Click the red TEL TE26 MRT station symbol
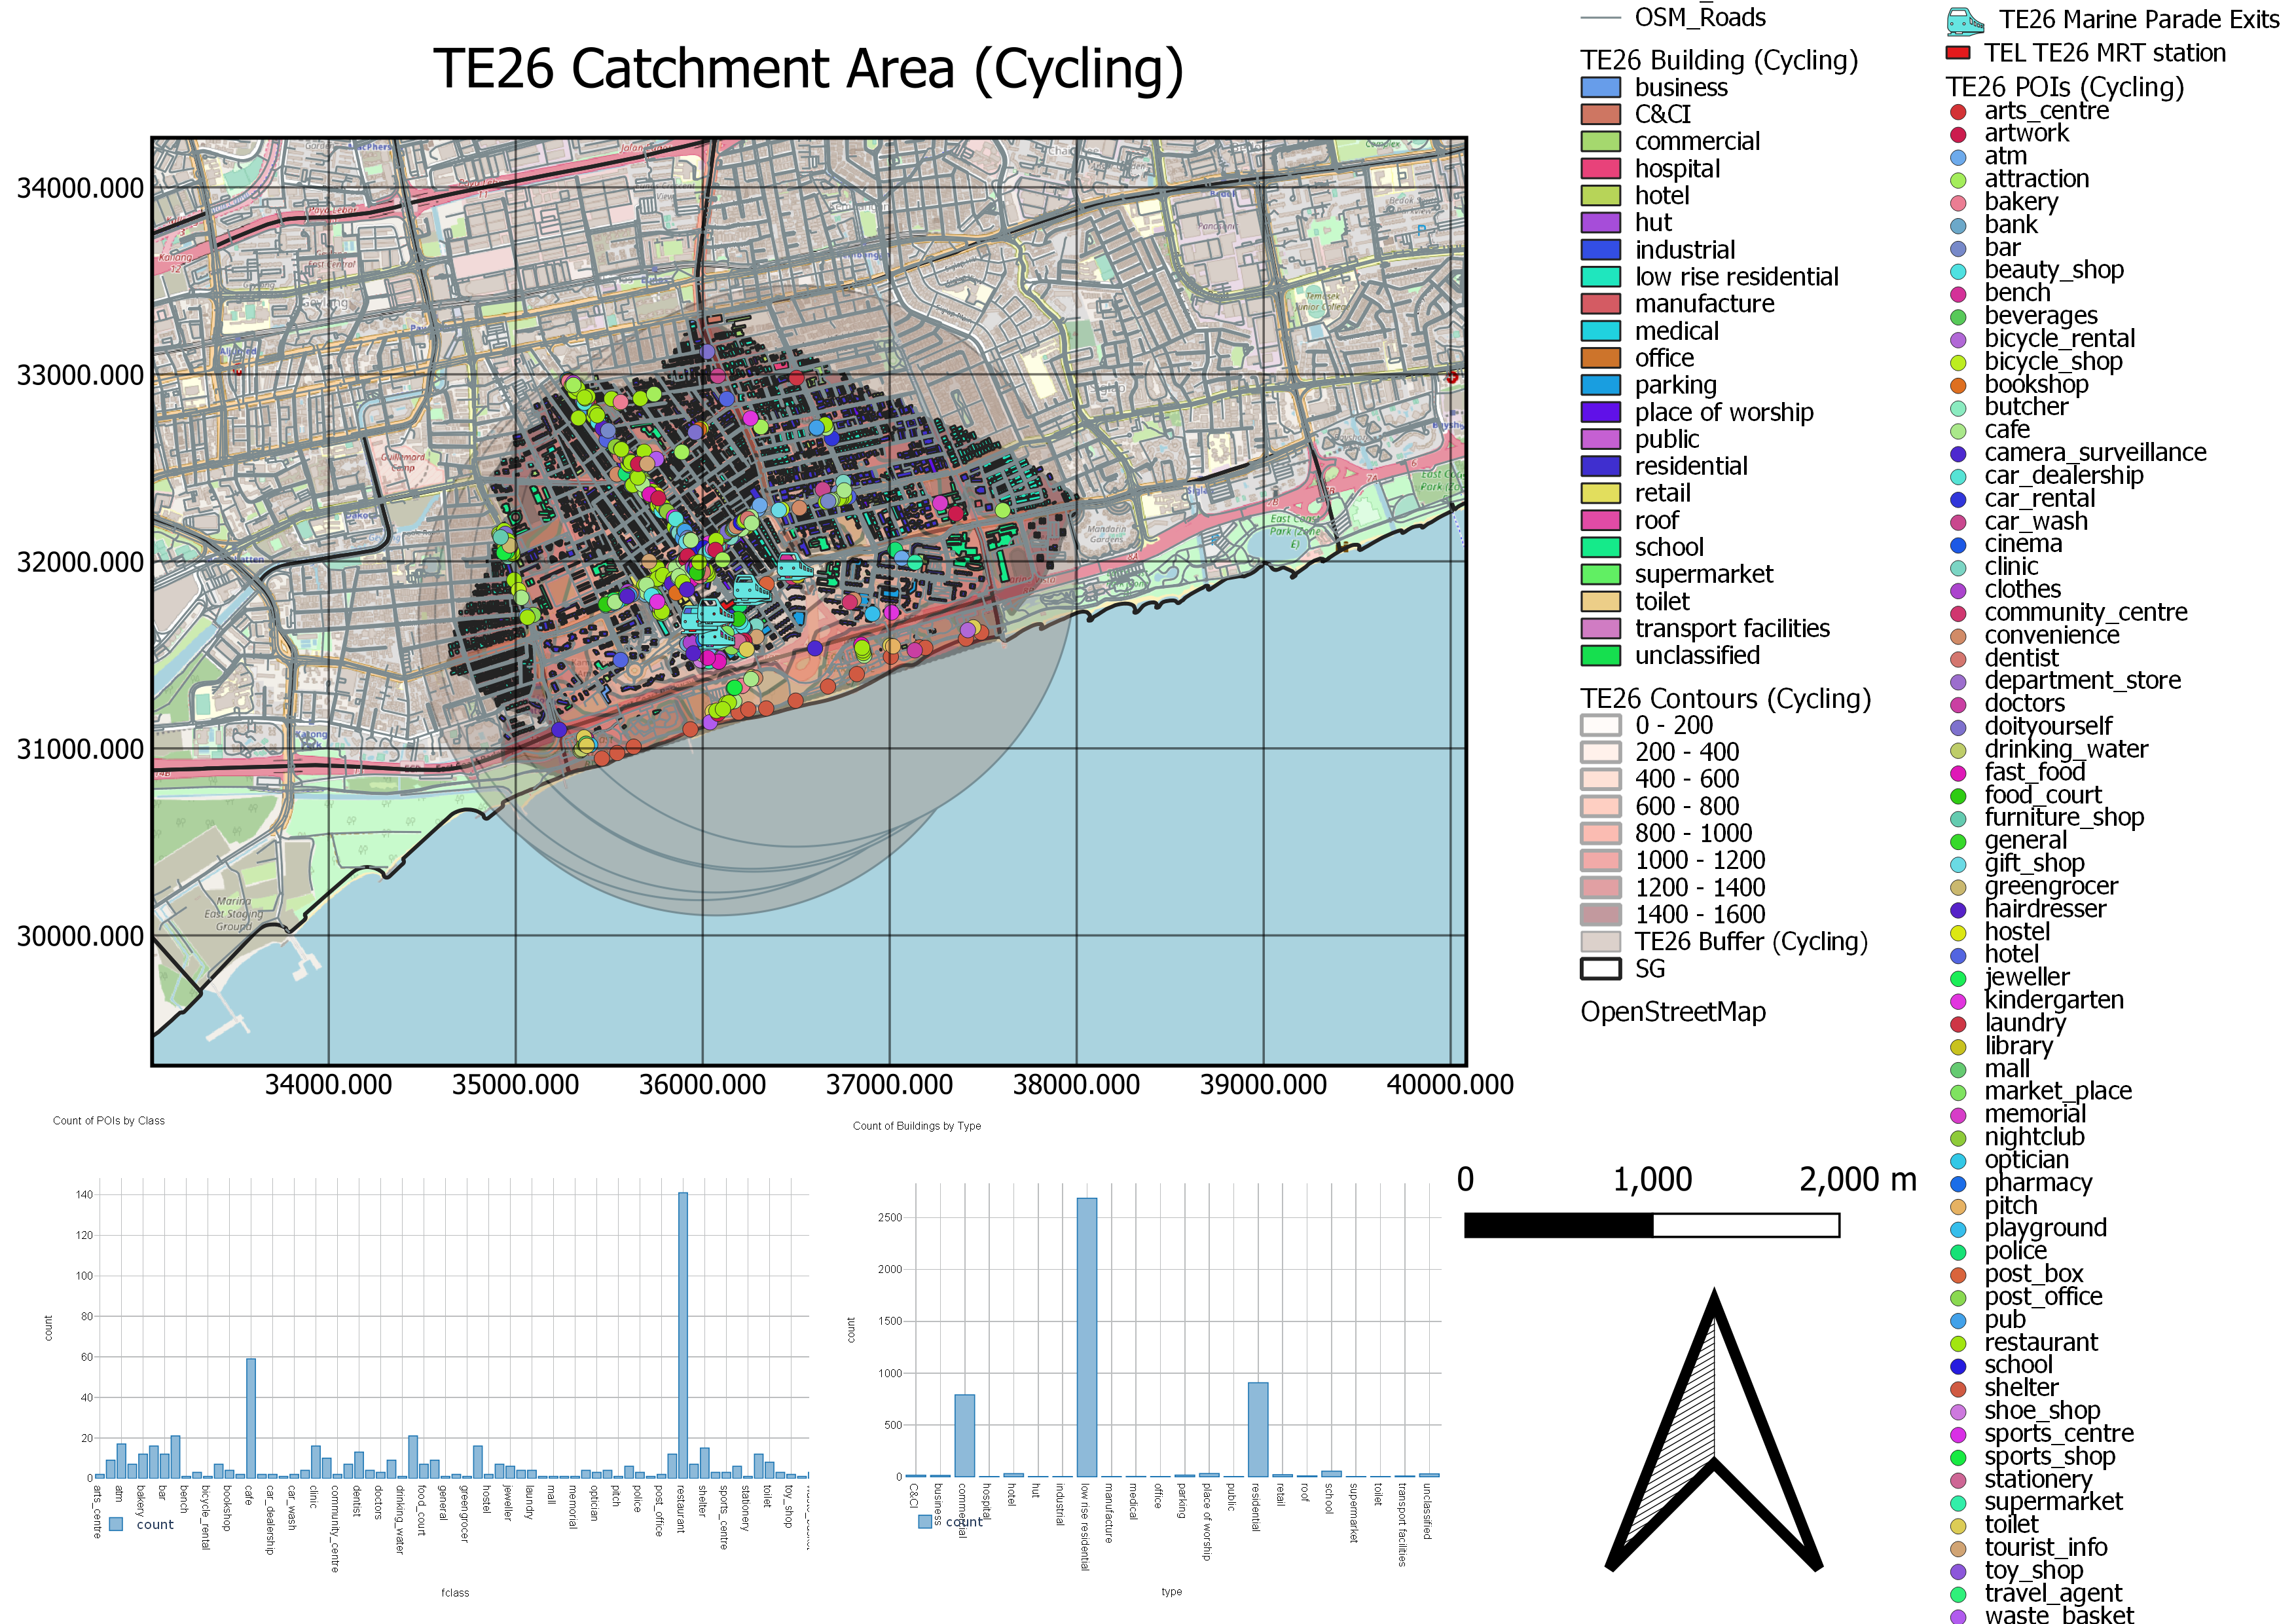 point(1958,53)
